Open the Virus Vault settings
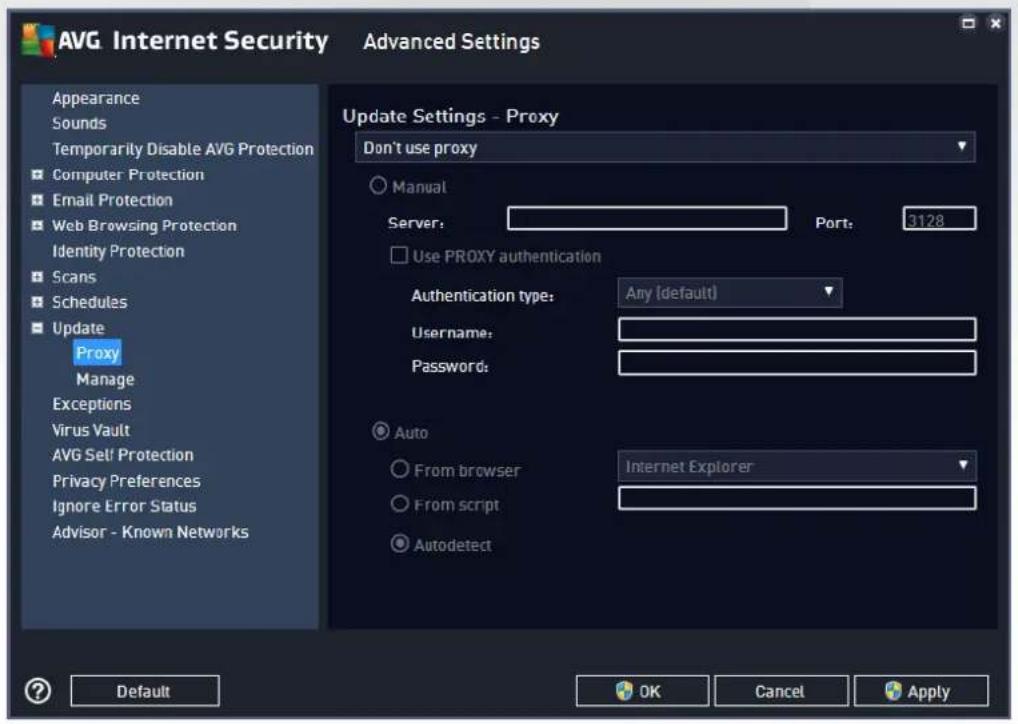The image size is (1018, 724). click(91, 430)
